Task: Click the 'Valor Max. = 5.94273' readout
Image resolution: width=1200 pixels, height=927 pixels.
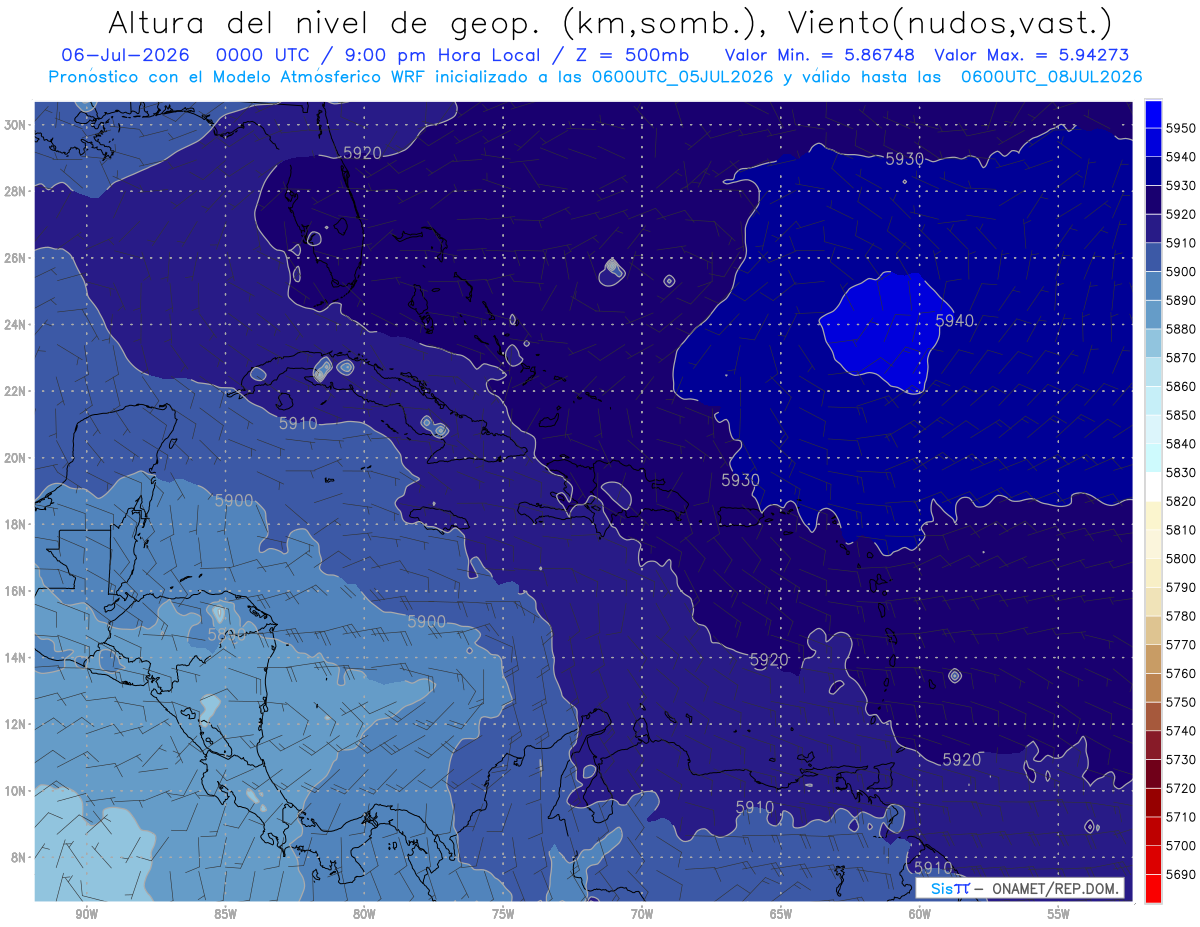Action: pyautogui.click(x=1032, y=55)
